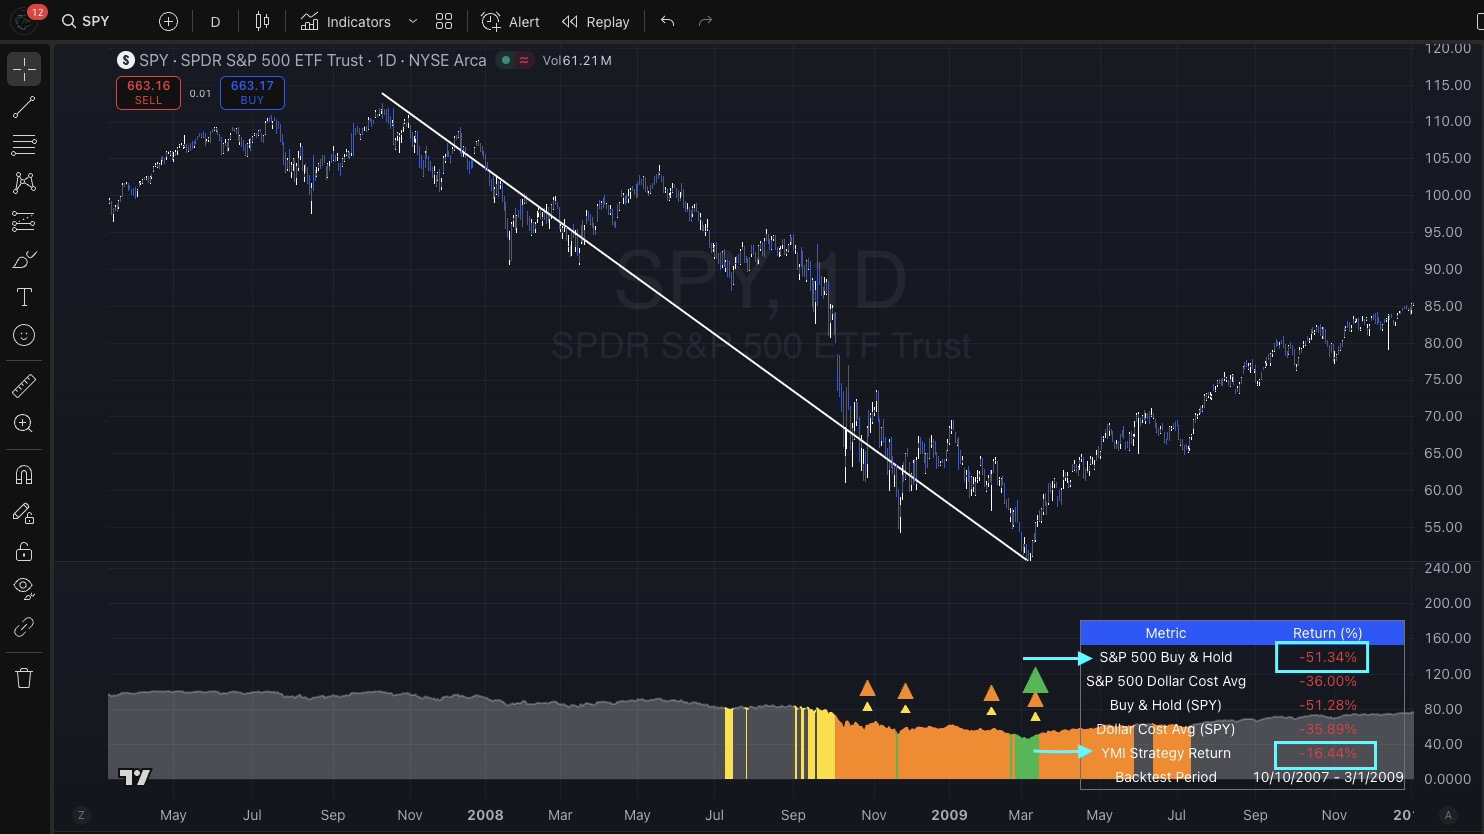Viewport: 1484px width, 834px height.
Task: Select the Text annotation tool
Action: click(24, 297)
